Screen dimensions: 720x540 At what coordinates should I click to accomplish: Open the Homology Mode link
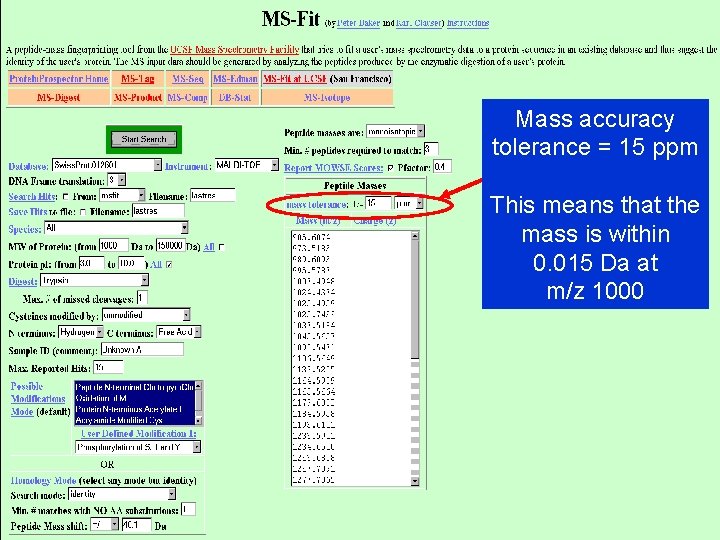click(43, 481)
